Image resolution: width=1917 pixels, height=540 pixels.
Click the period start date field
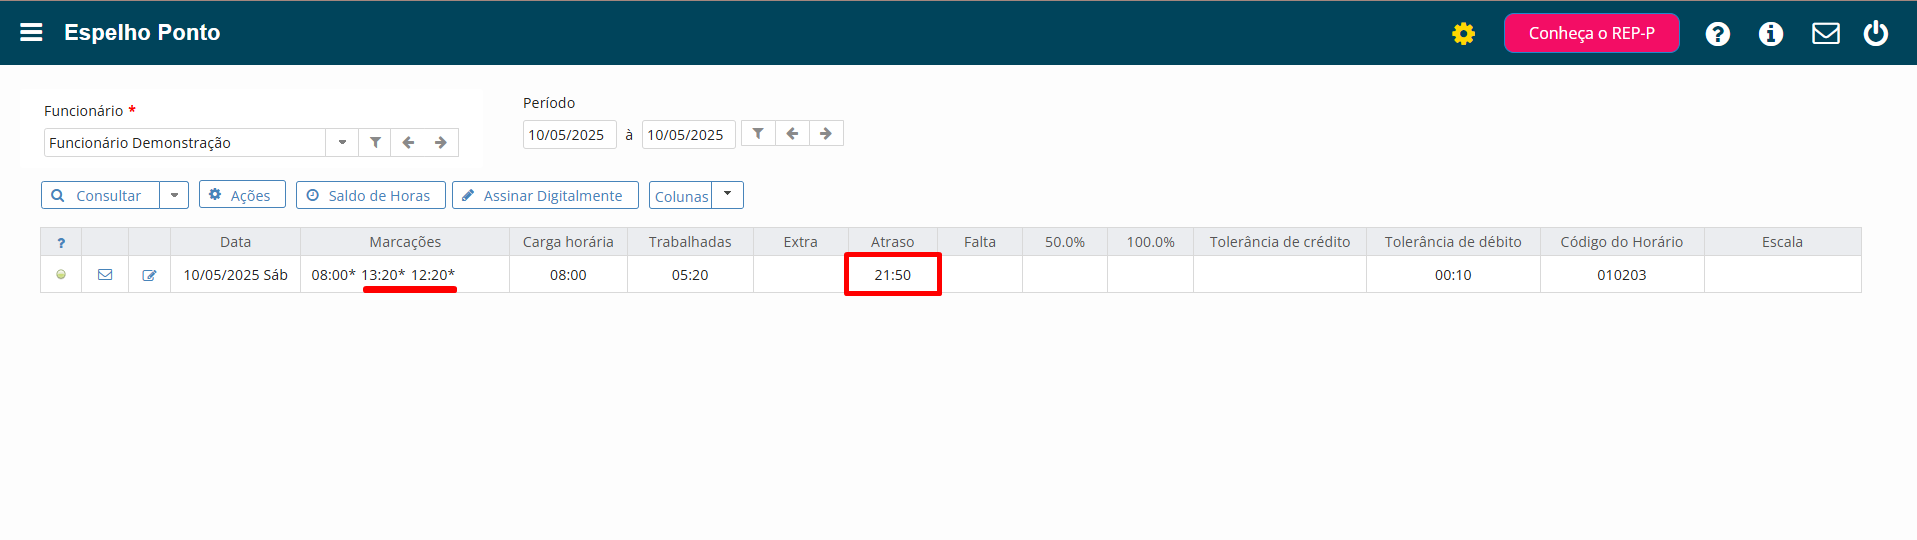569,135
